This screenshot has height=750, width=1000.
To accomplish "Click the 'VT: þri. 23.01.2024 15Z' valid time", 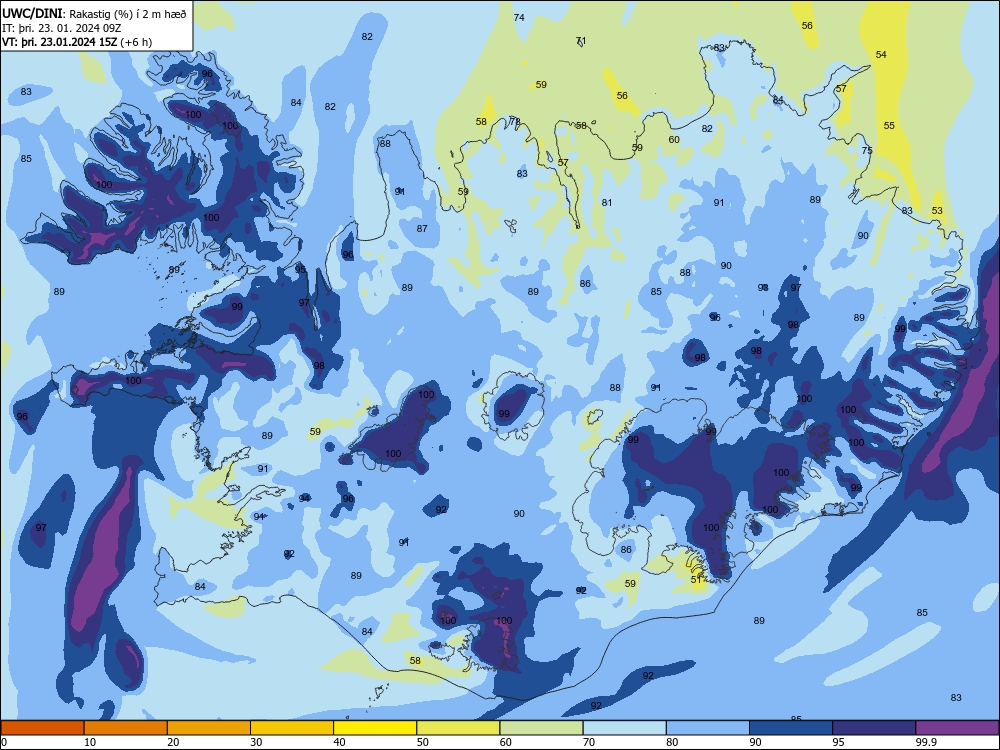I will (59, 42).
